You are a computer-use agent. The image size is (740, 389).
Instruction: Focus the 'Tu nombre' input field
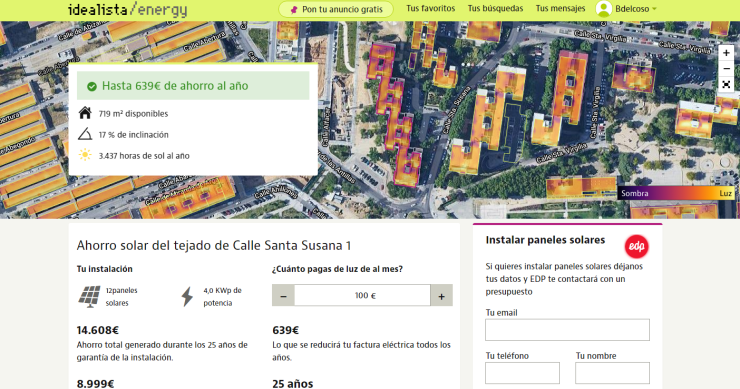tap(612, 373)
